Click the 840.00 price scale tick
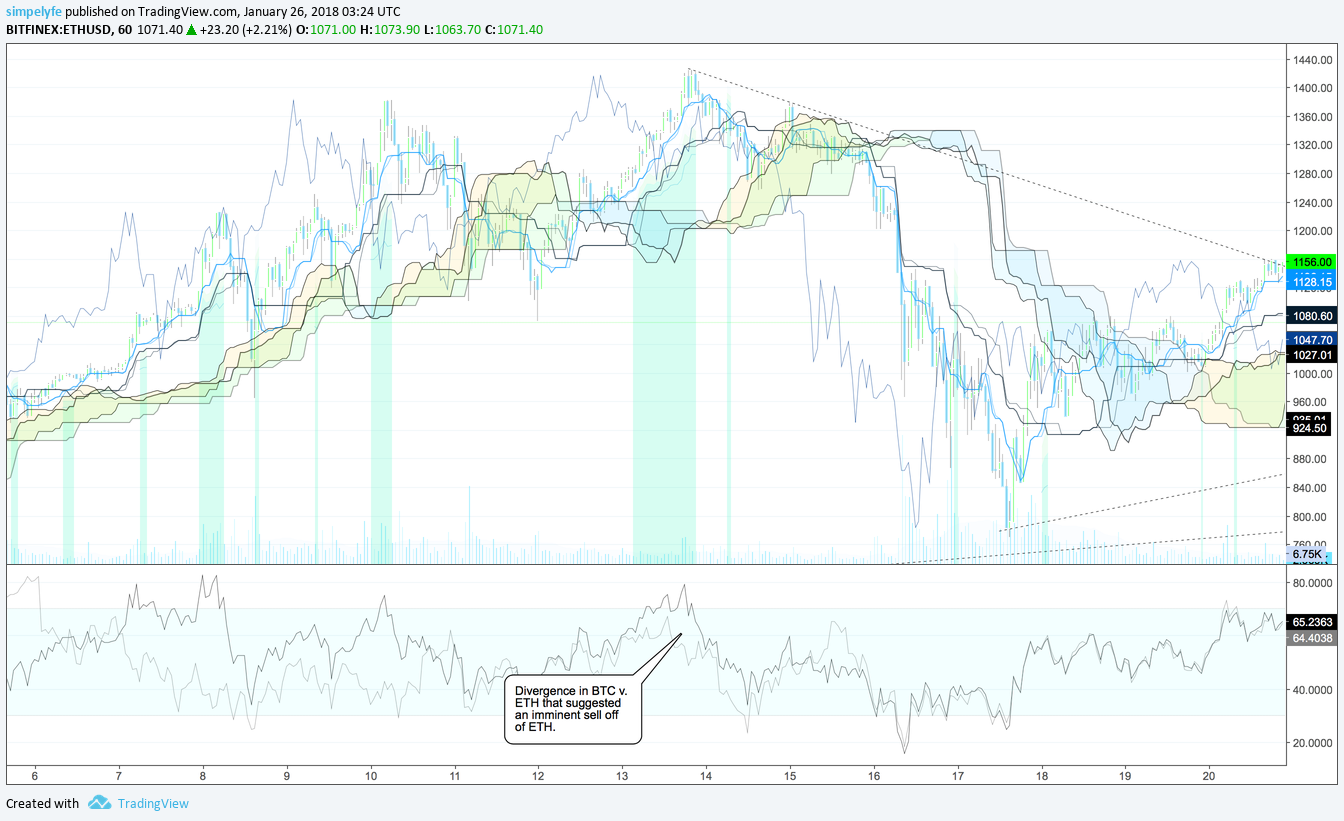Screen dimensions: 1344x821 point(1310,488)
